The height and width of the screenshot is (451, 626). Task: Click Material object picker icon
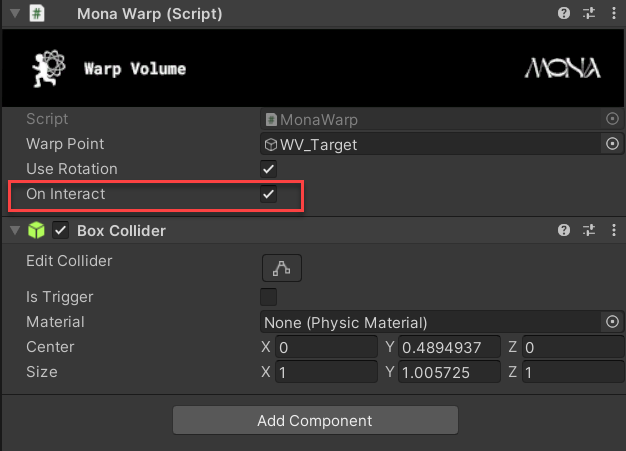tap(612, 322)
